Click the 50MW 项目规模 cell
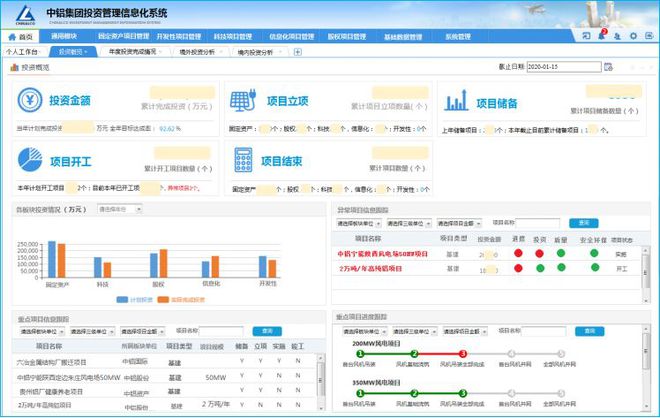 [216, 378]
